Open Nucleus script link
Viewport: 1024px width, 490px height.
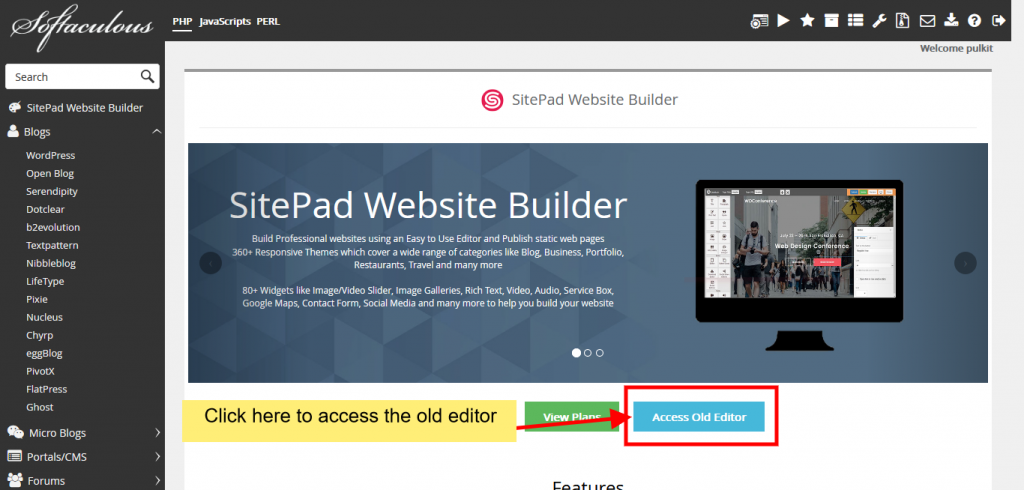pyautogui.click(x=44, y=317)
